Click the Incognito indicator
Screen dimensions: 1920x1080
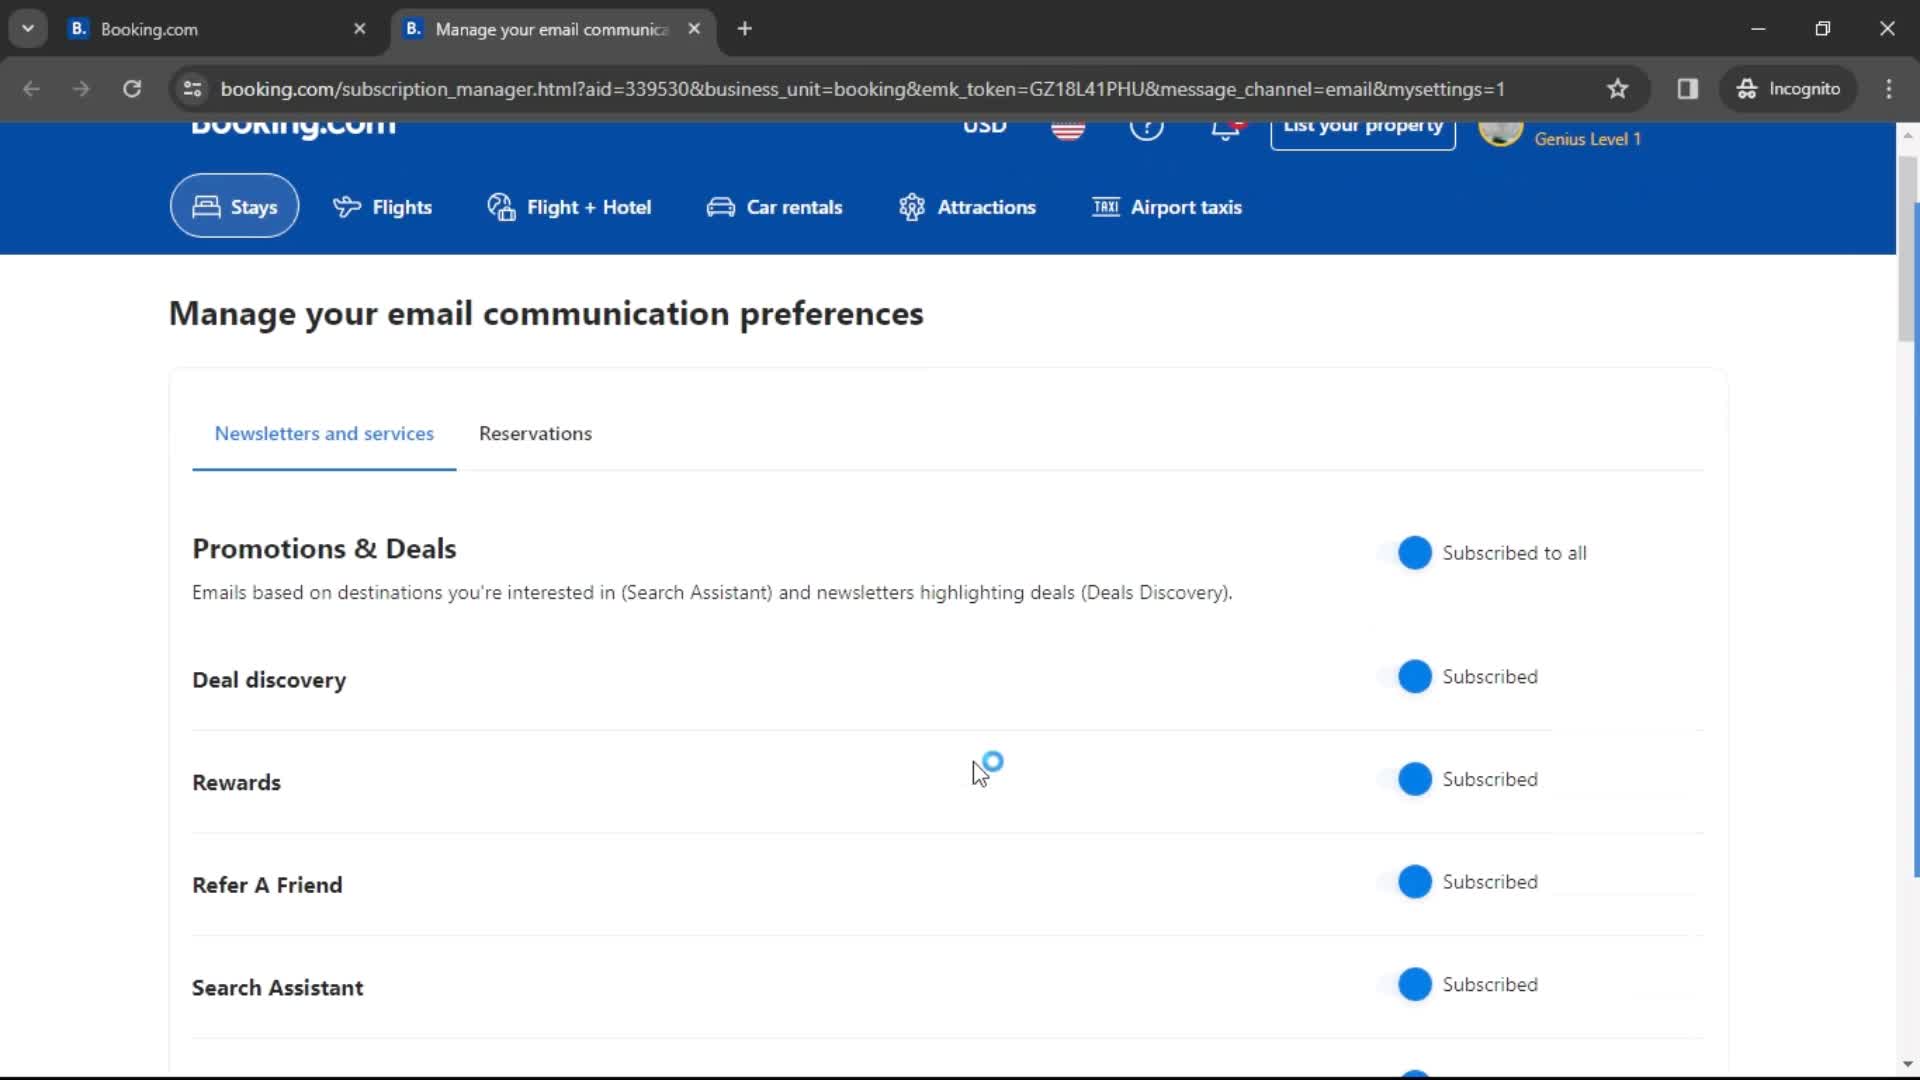point(1788,89)
